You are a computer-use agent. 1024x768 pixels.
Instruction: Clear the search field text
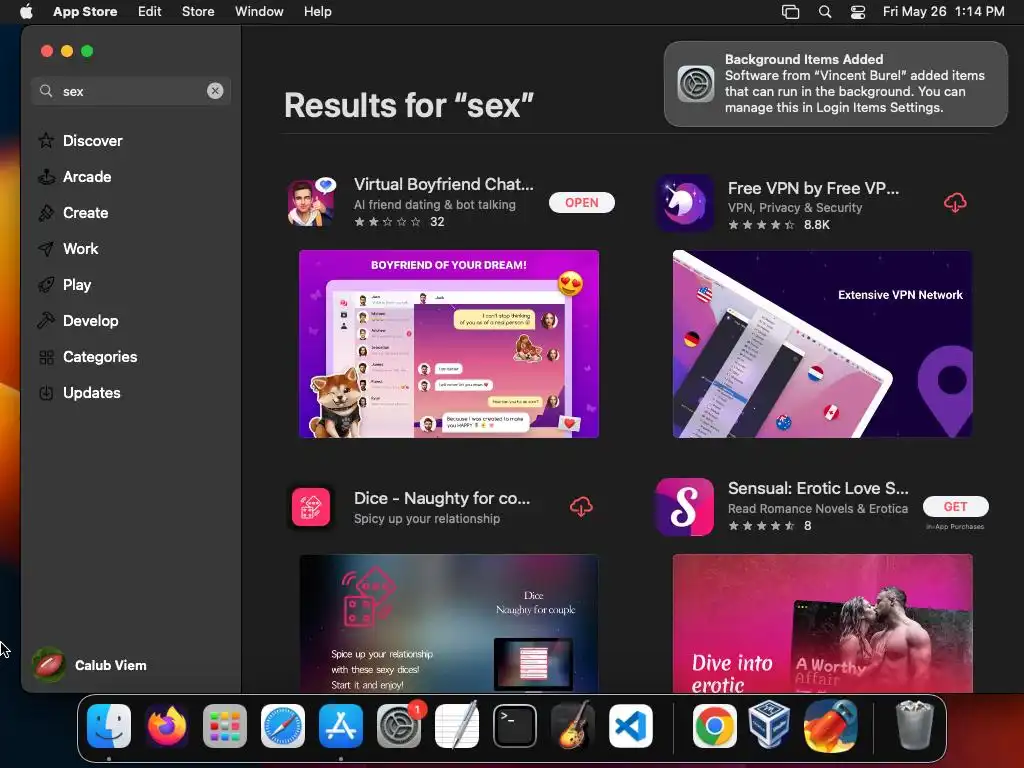pos(215,91)
